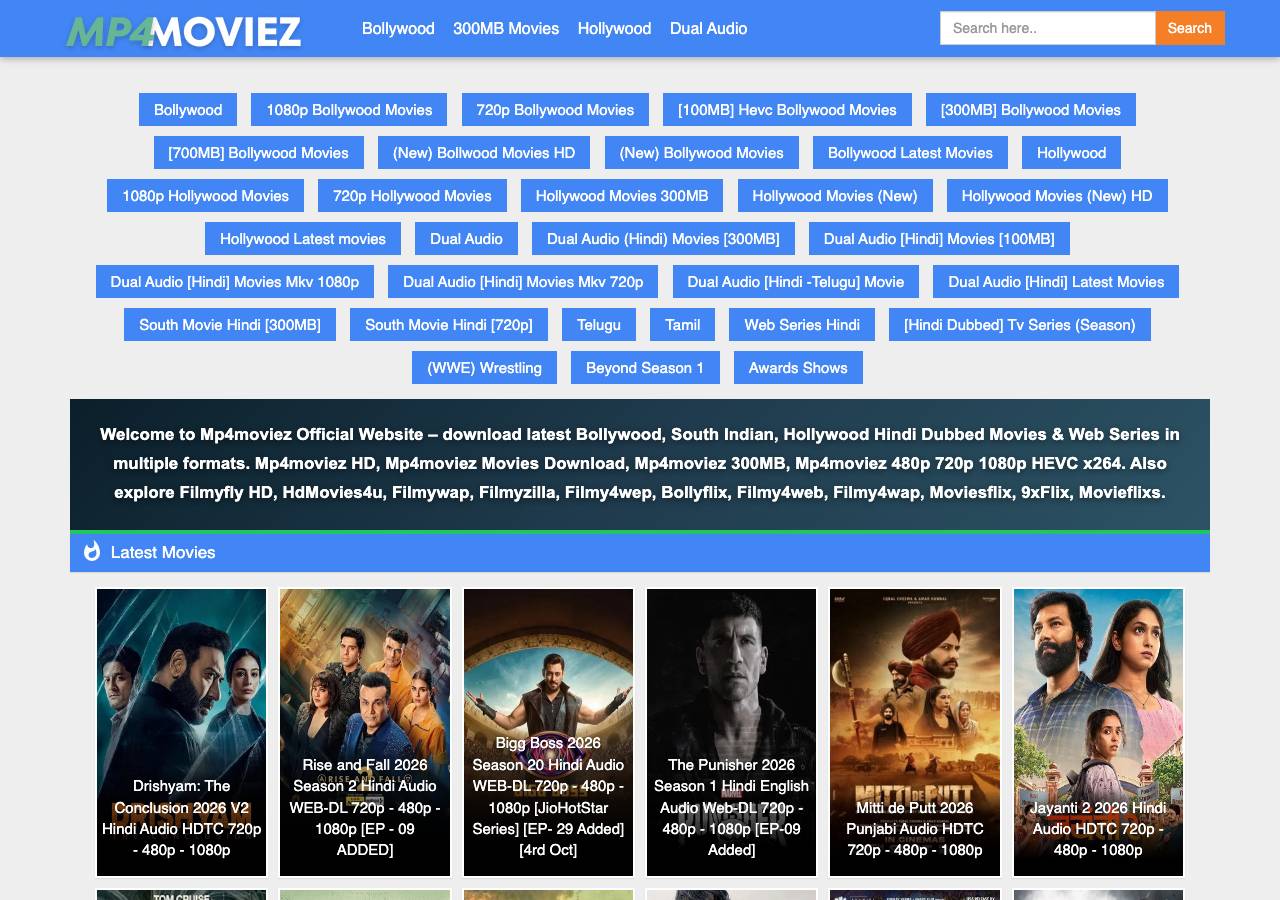1280x900 pixels.
Task: Open the Jayanti 2 2026 movie poster
Action: coord(1098,732)
